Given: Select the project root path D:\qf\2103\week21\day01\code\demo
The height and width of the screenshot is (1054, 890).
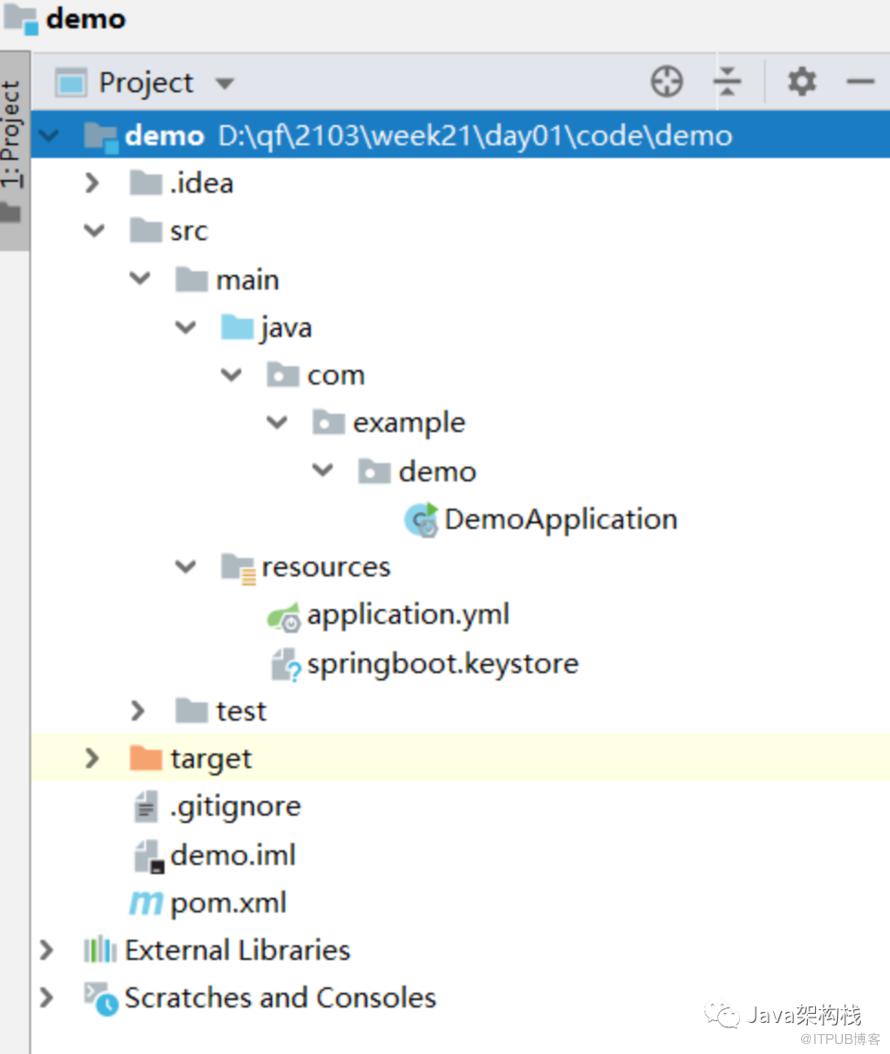Looking at the screenshot, I should pyautogui.click(x=475, y=136).
